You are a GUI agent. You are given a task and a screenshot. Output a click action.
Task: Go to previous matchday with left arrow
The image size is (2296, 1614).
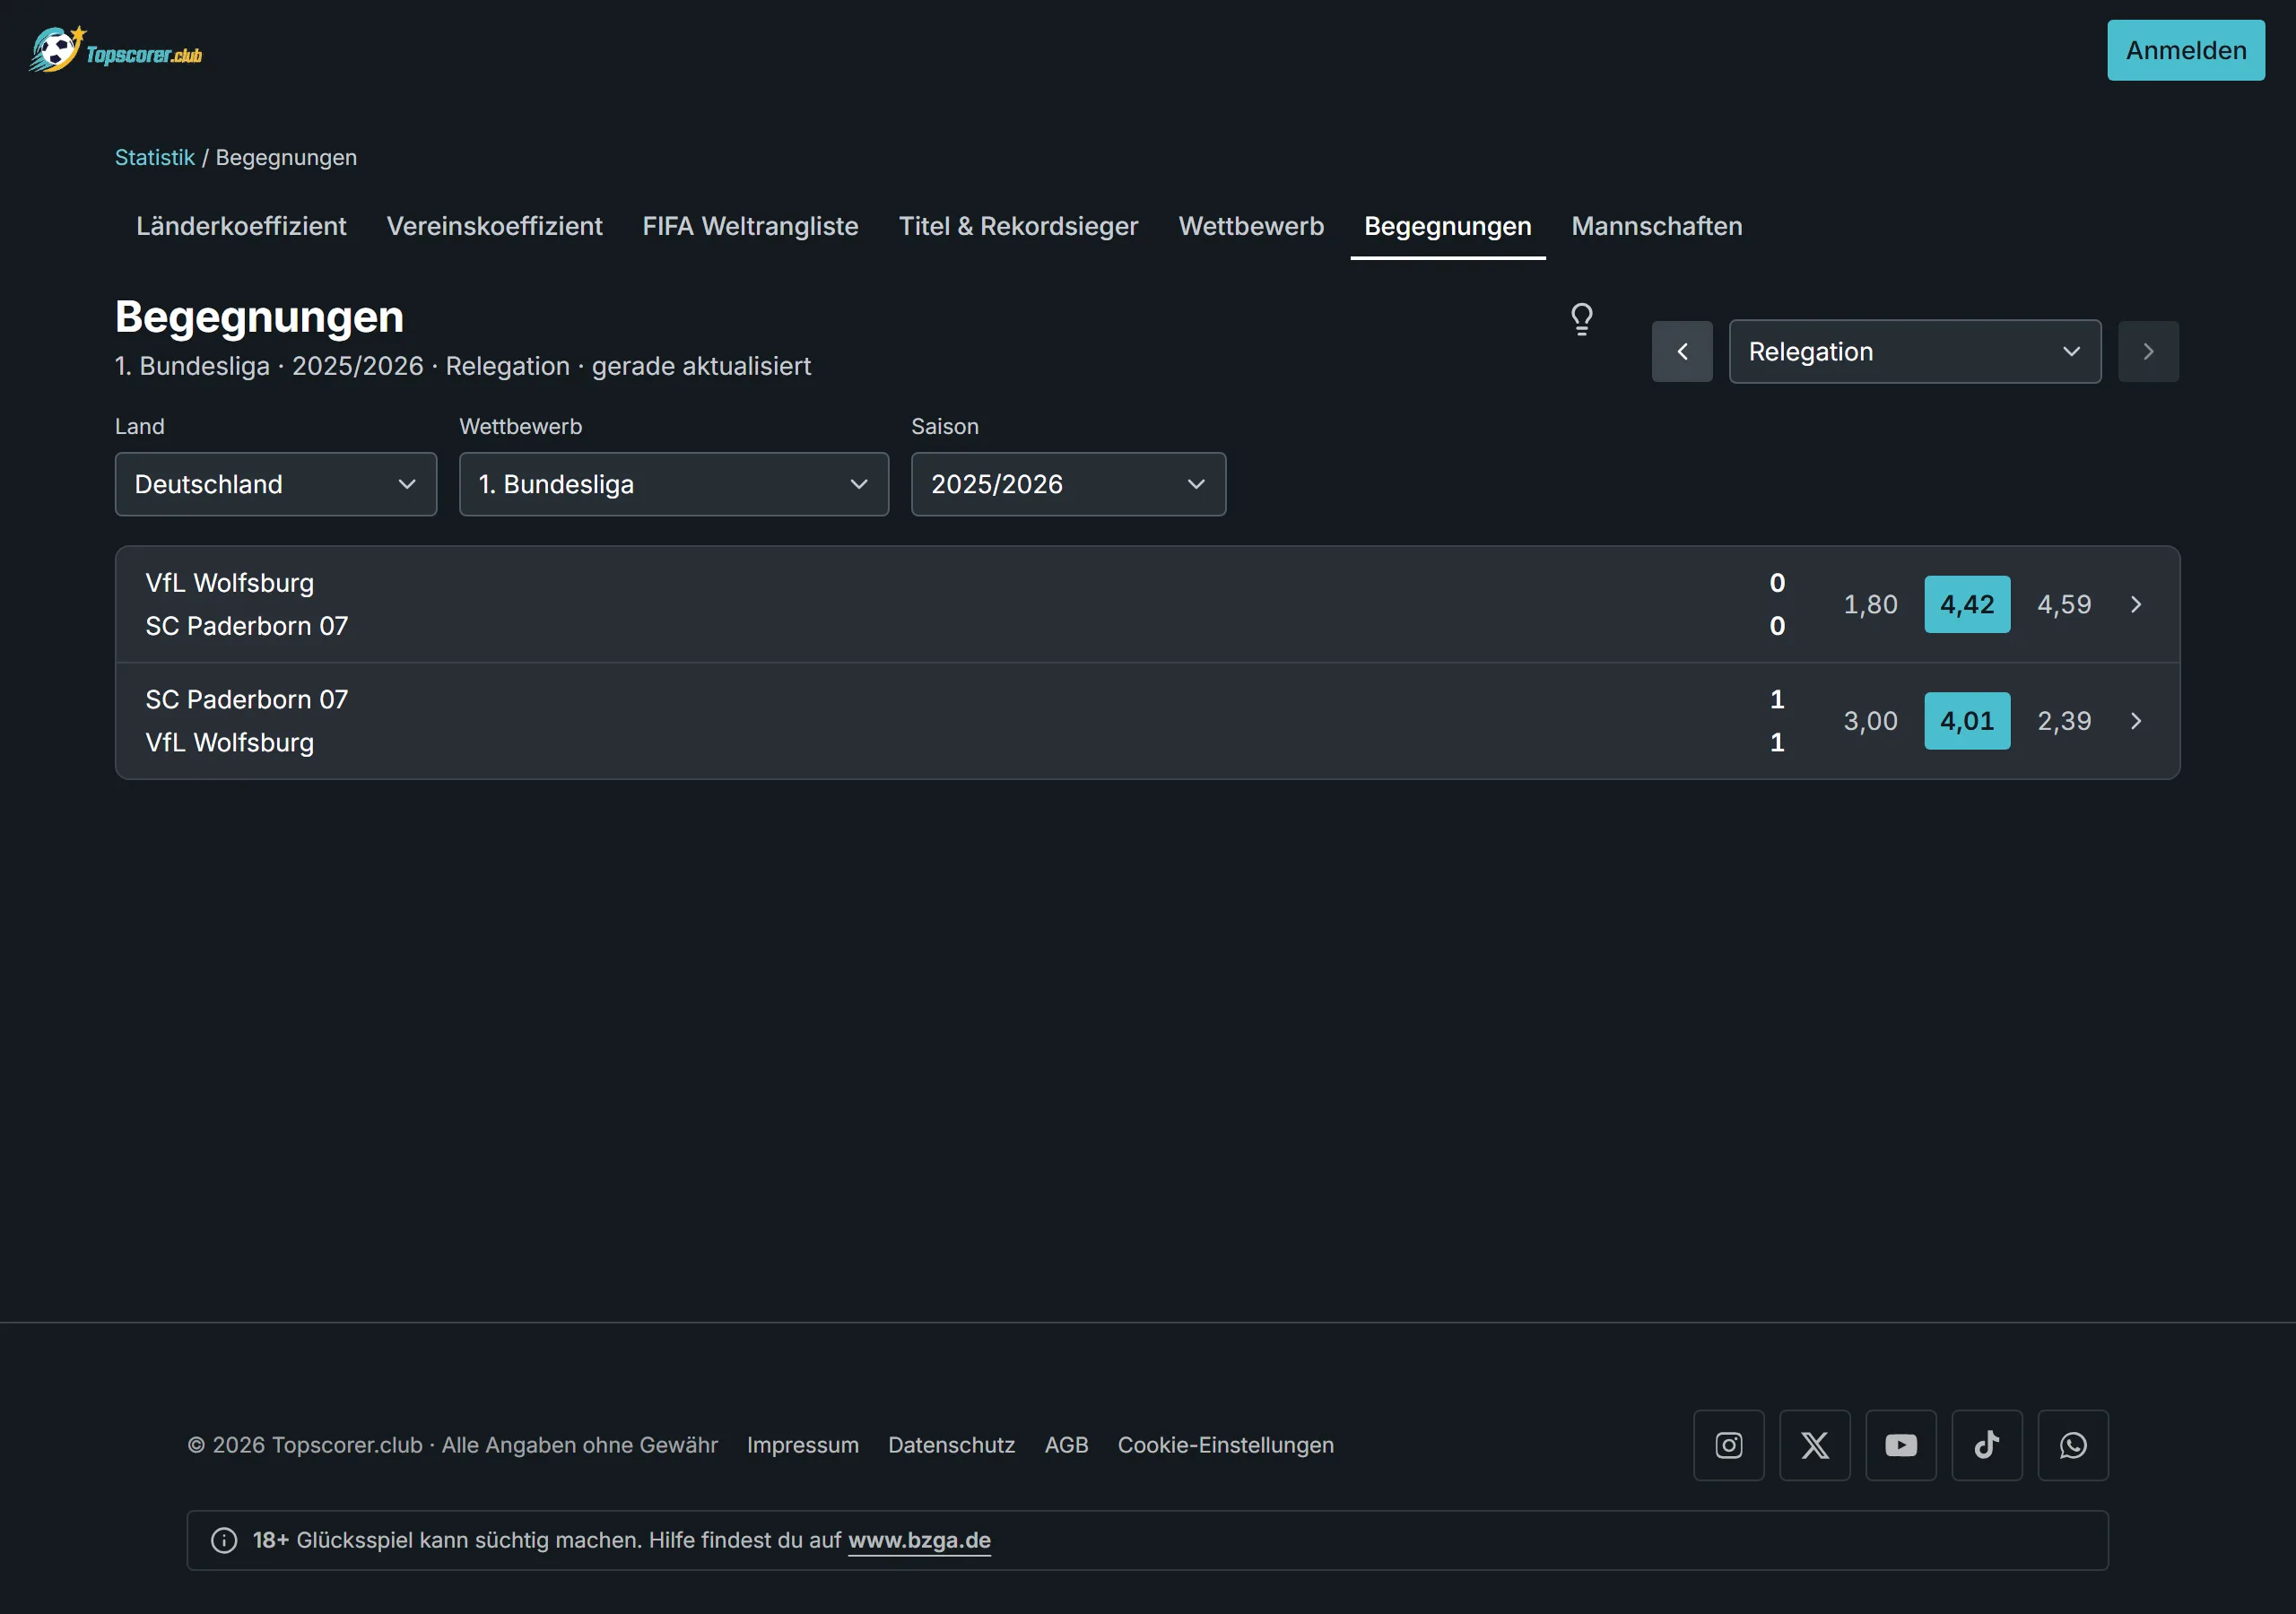click(x=1682, y=352)
